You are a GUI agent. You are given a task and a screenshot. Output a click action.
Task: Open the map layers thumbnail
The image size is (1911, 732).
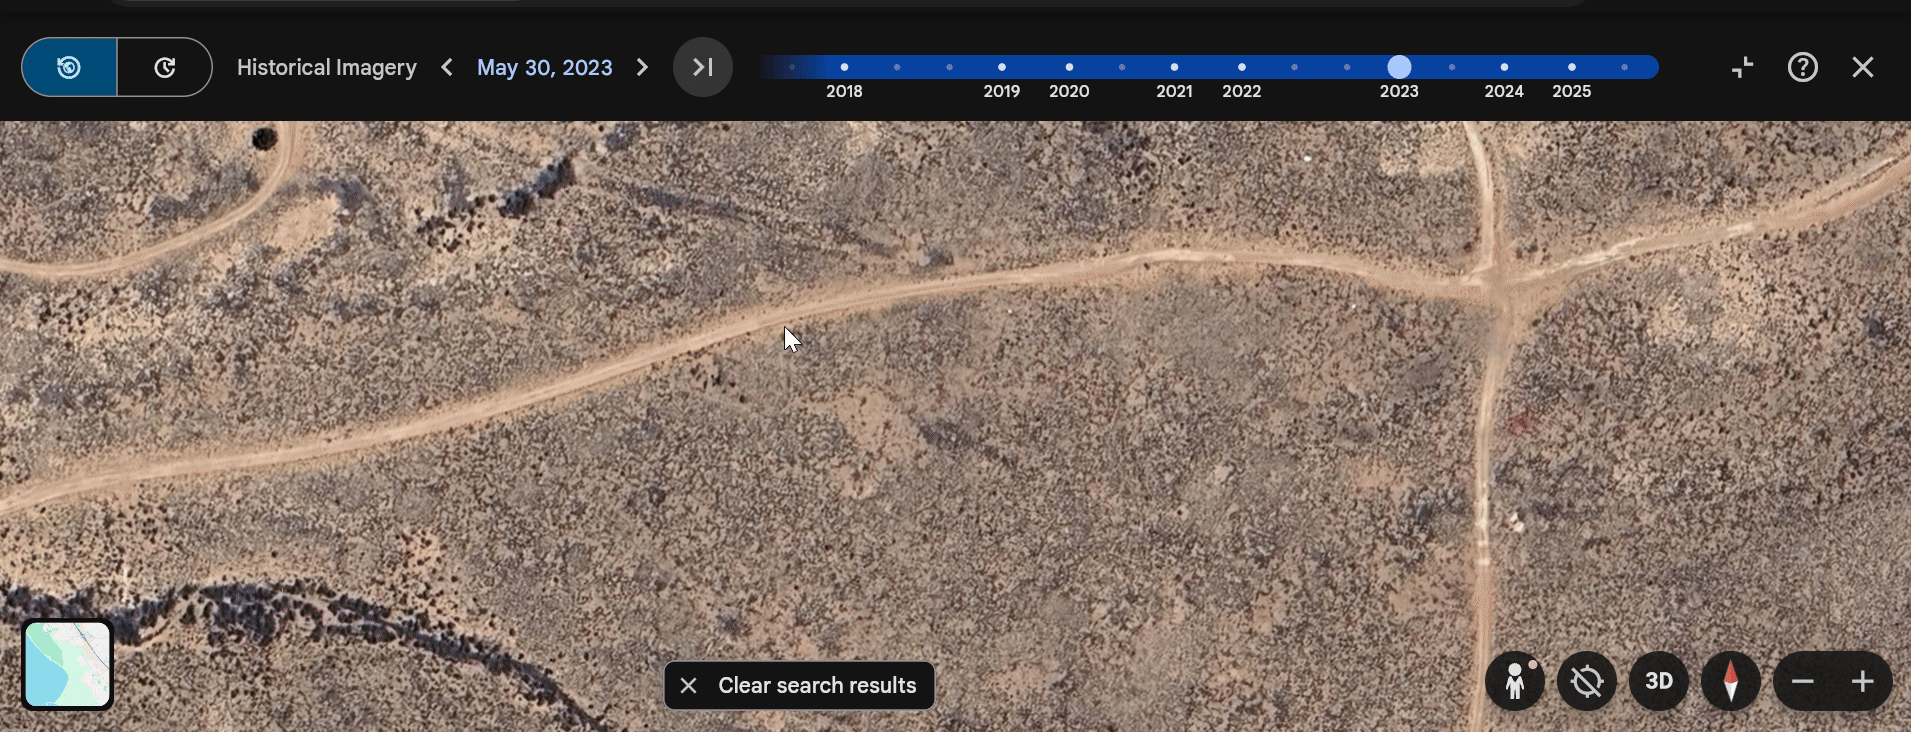67,664
